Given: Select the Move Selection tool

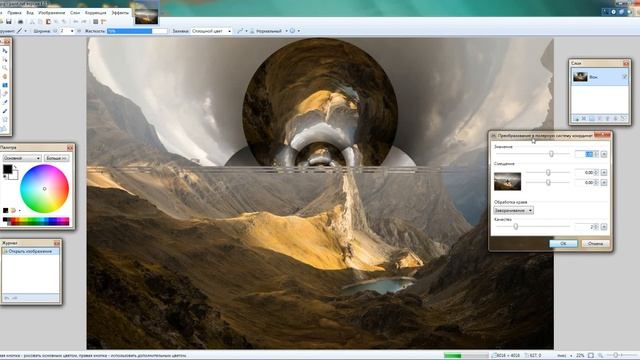Looking at the screenshot, I should pos(5,59).
